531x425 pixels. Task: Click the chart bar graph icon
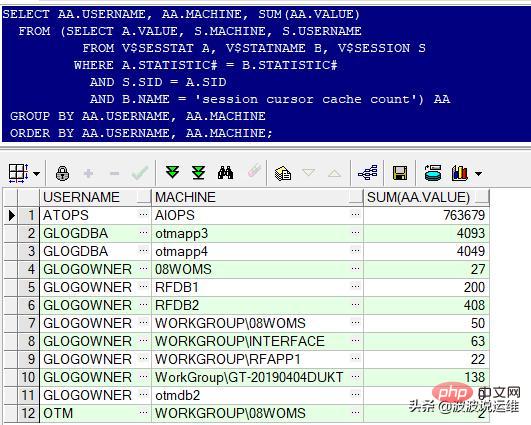click(460, 173)
